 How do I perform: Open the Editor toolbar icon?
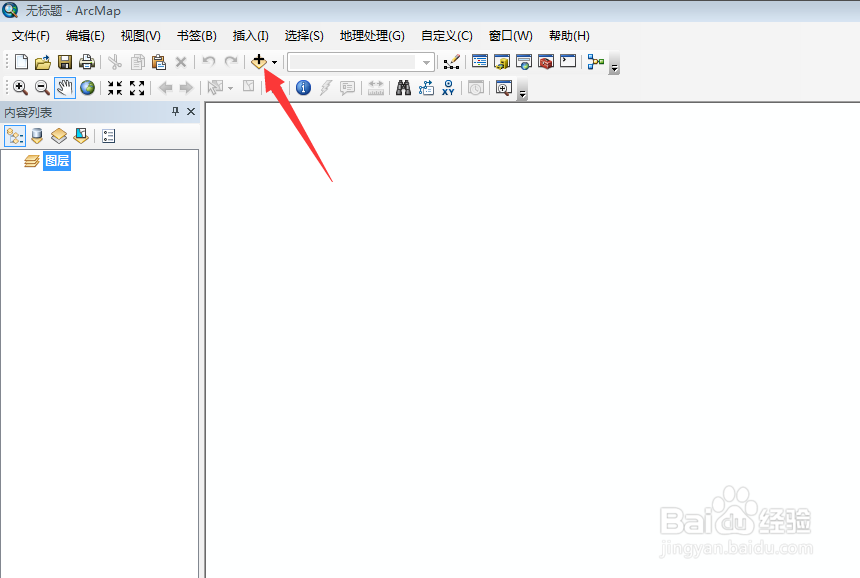point(451,62)
